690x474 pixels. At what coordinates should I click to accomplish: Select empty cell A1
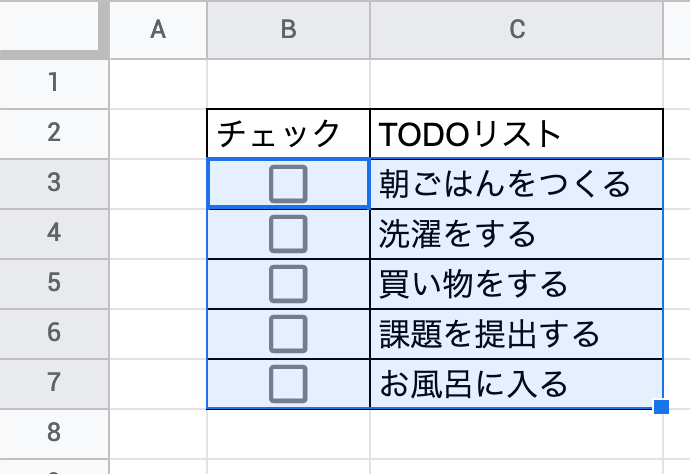tap(158, 84)
